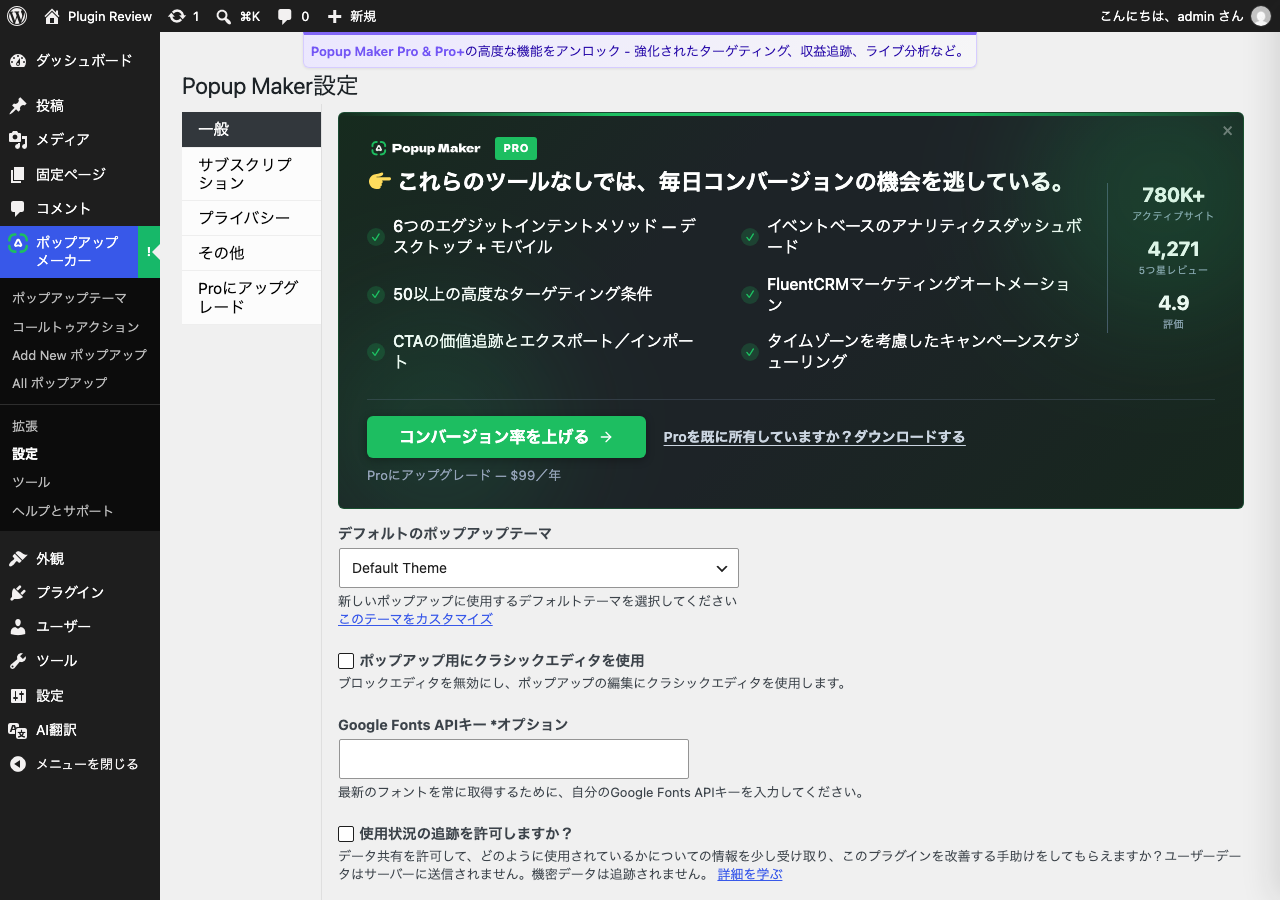
Task: Dismiss the Pro upgrade banner
Action: point(1227,131)
